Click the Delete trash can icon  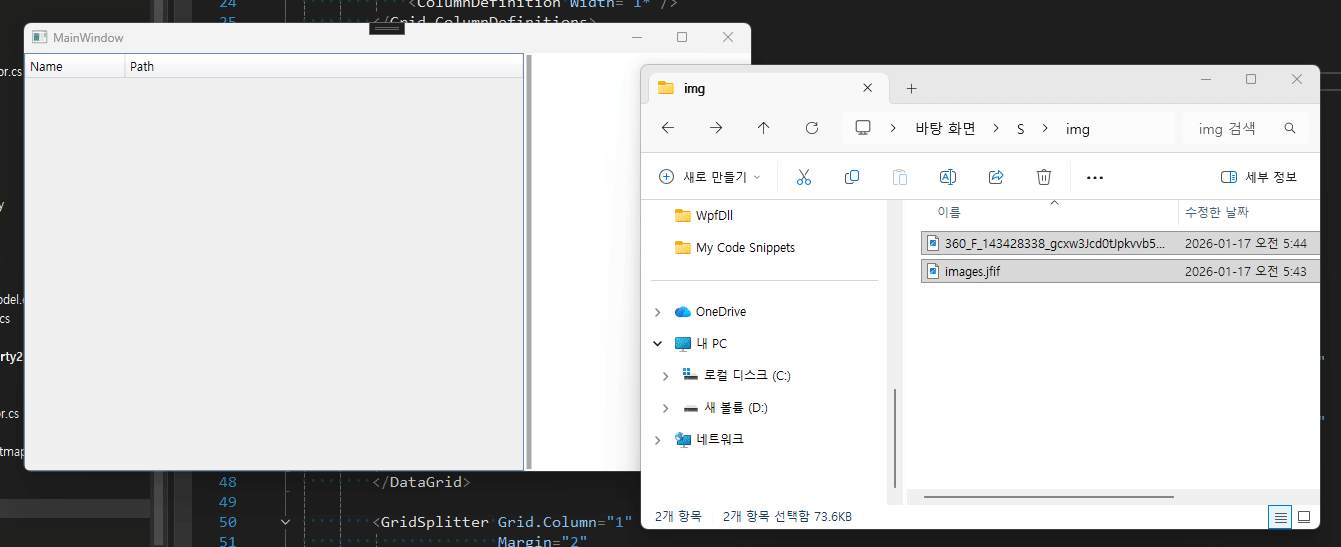pos(1044,177)
